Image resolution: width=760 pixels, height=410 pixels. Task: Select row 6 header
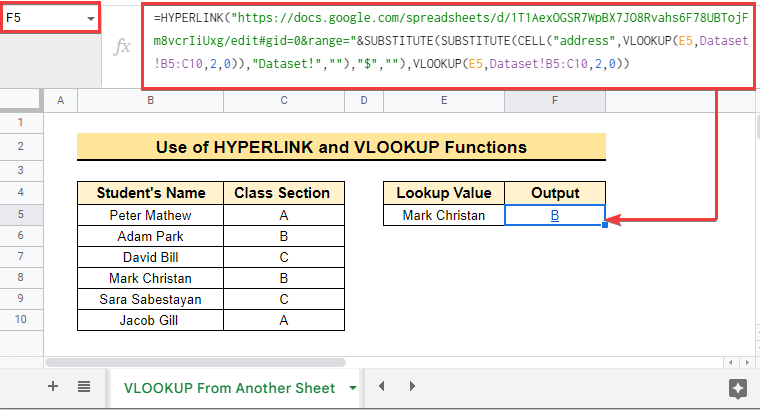(x=21, y=236)
